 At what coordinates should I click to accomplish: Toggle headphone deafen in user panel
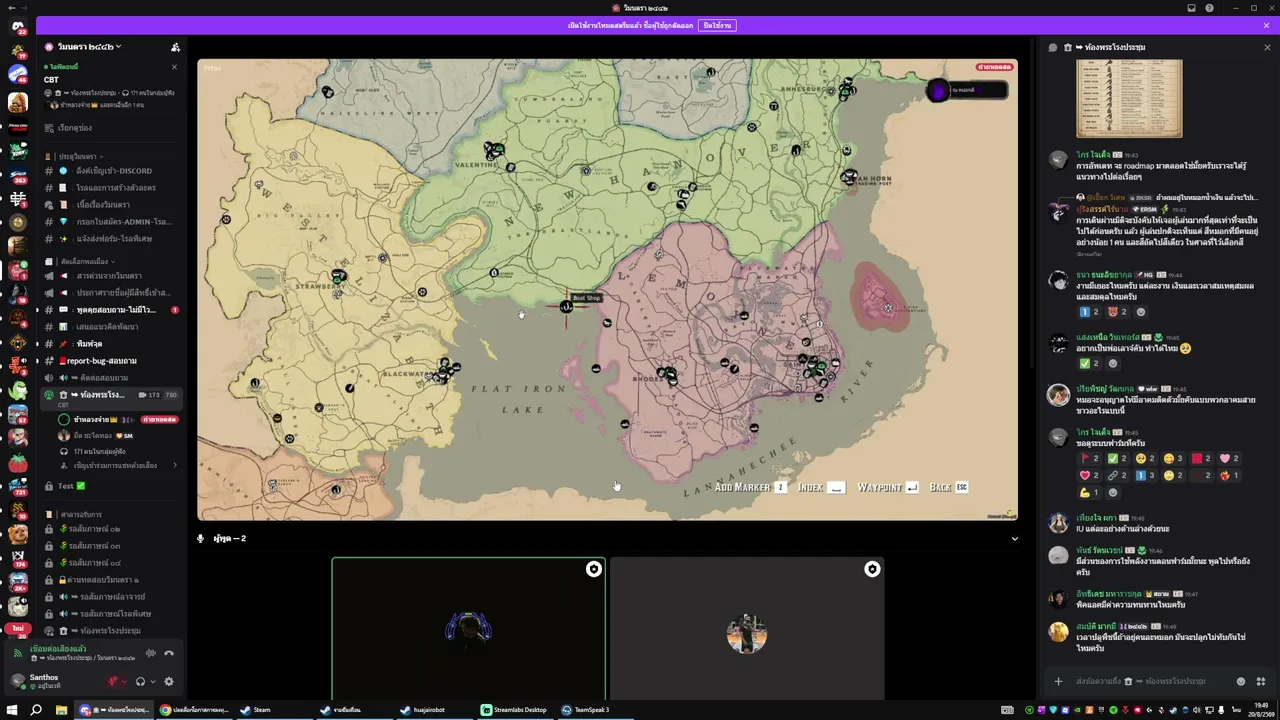tap(140, 682)
